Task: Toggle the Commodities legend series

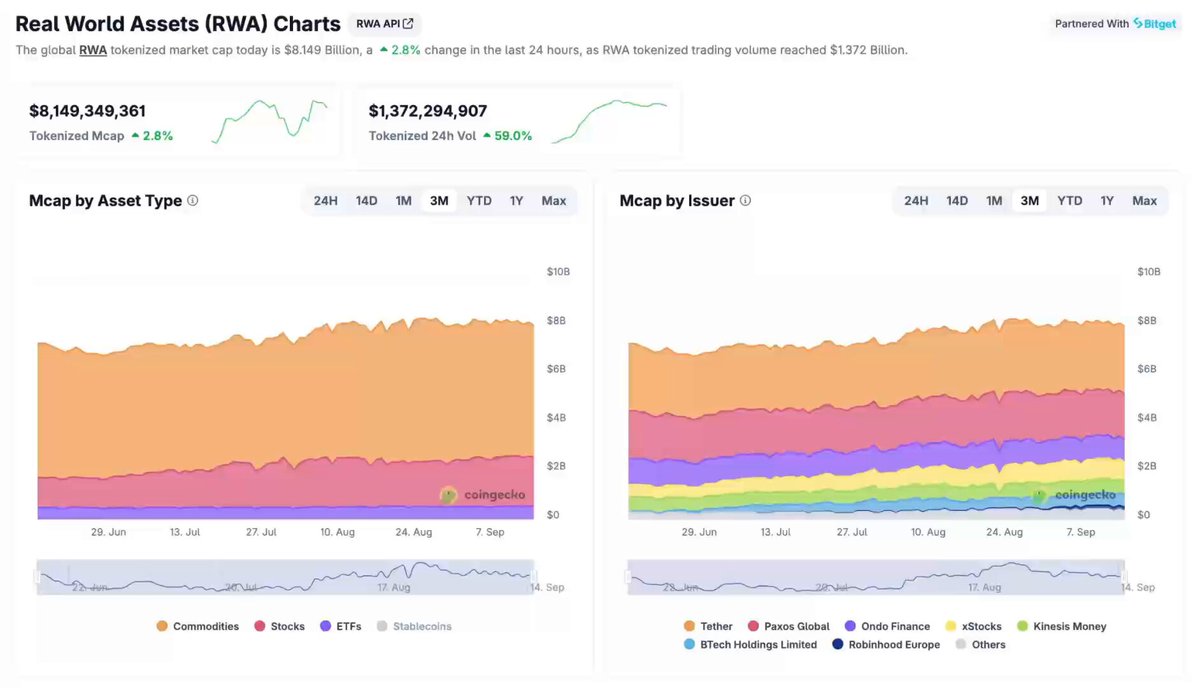Action: tap(198, 627)
